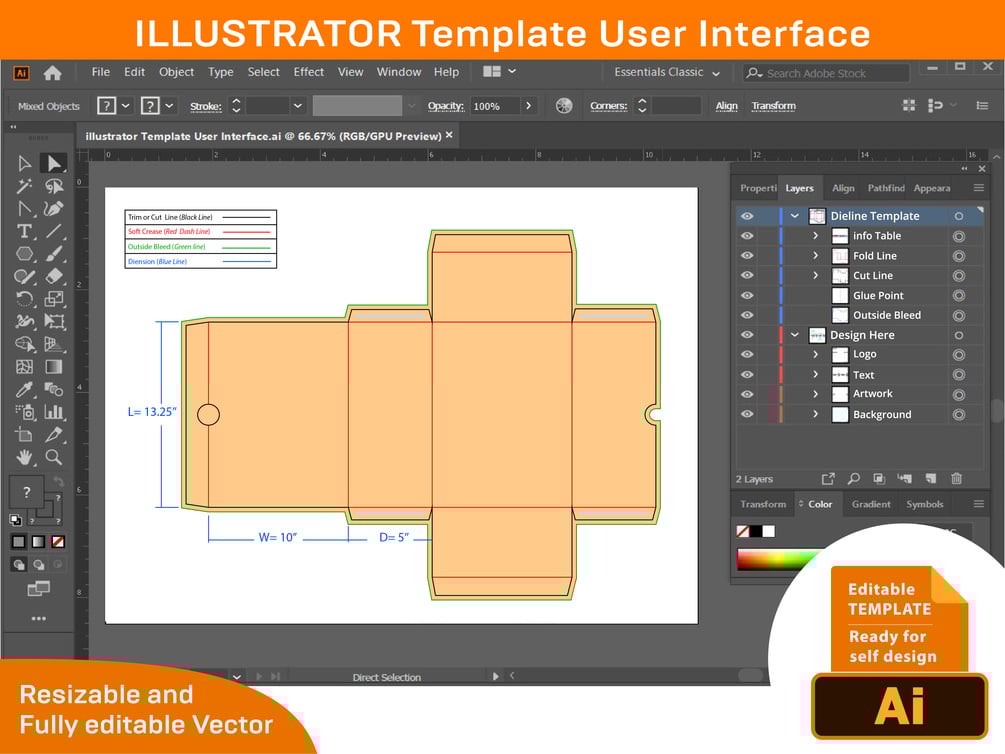Click the Delete Selection trash icon in Layers
1005x754 pixels.
(956, 478)
